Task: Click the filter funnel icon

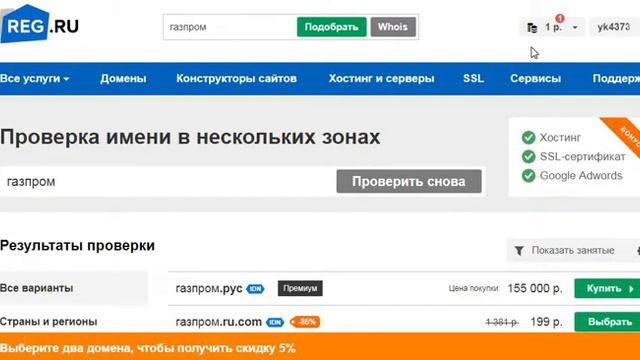Action: click(x=519, y=251)
